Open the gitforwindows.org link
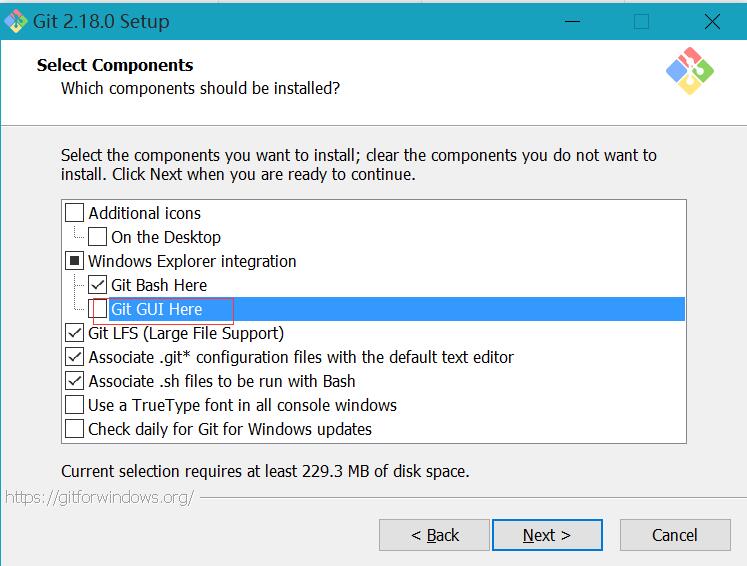 tap(99, 497)
